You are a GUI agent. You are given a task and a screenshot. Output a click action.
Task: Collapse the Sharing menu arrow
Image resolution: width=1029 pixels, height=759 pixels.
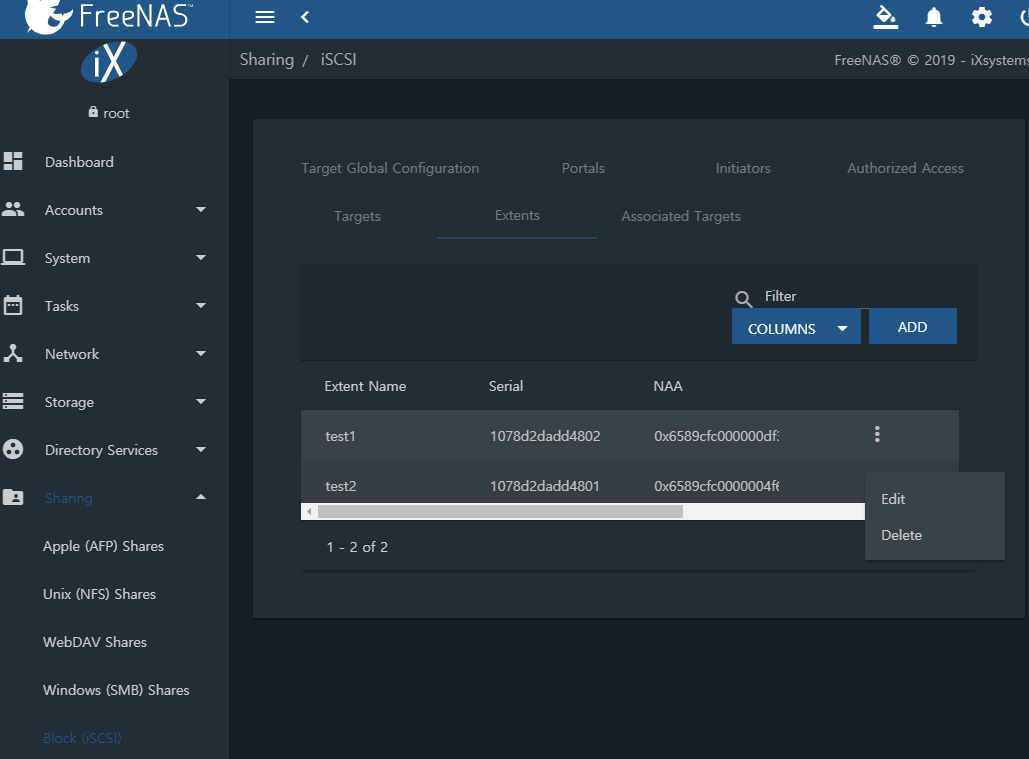point(201,497)
